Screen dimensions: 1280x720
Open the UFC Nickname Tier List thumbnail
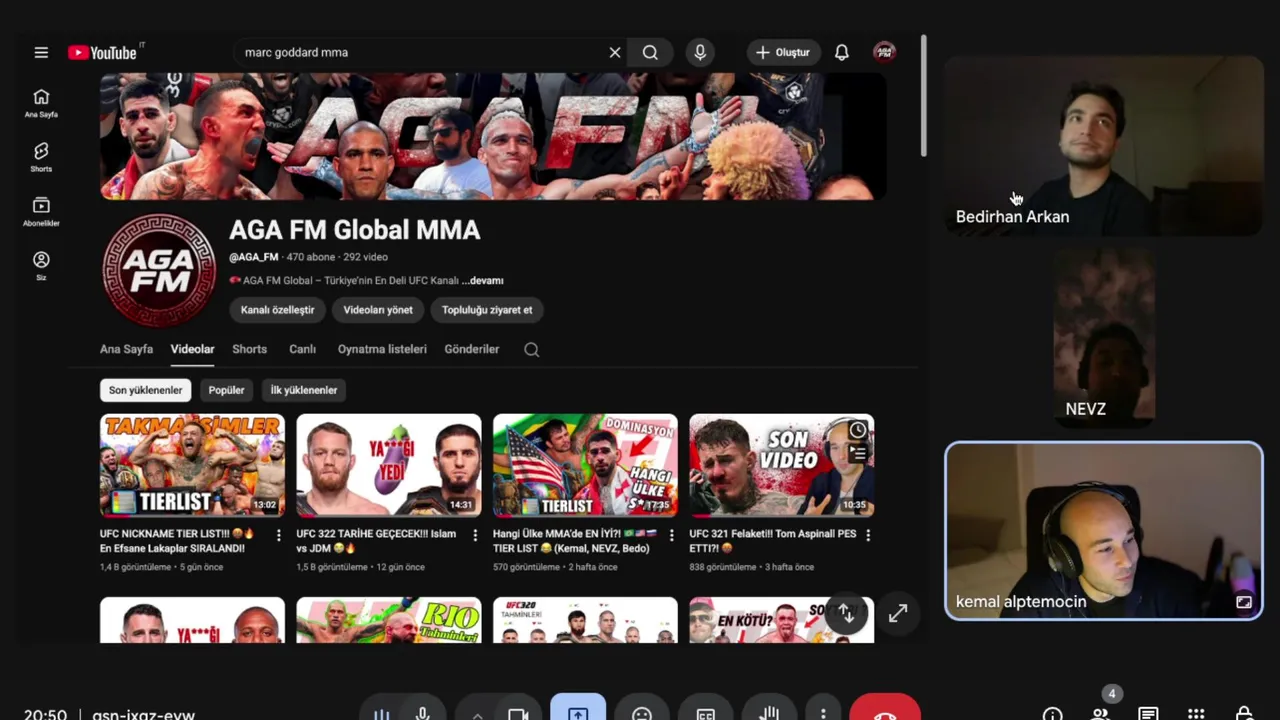click(x=192, y=466)
